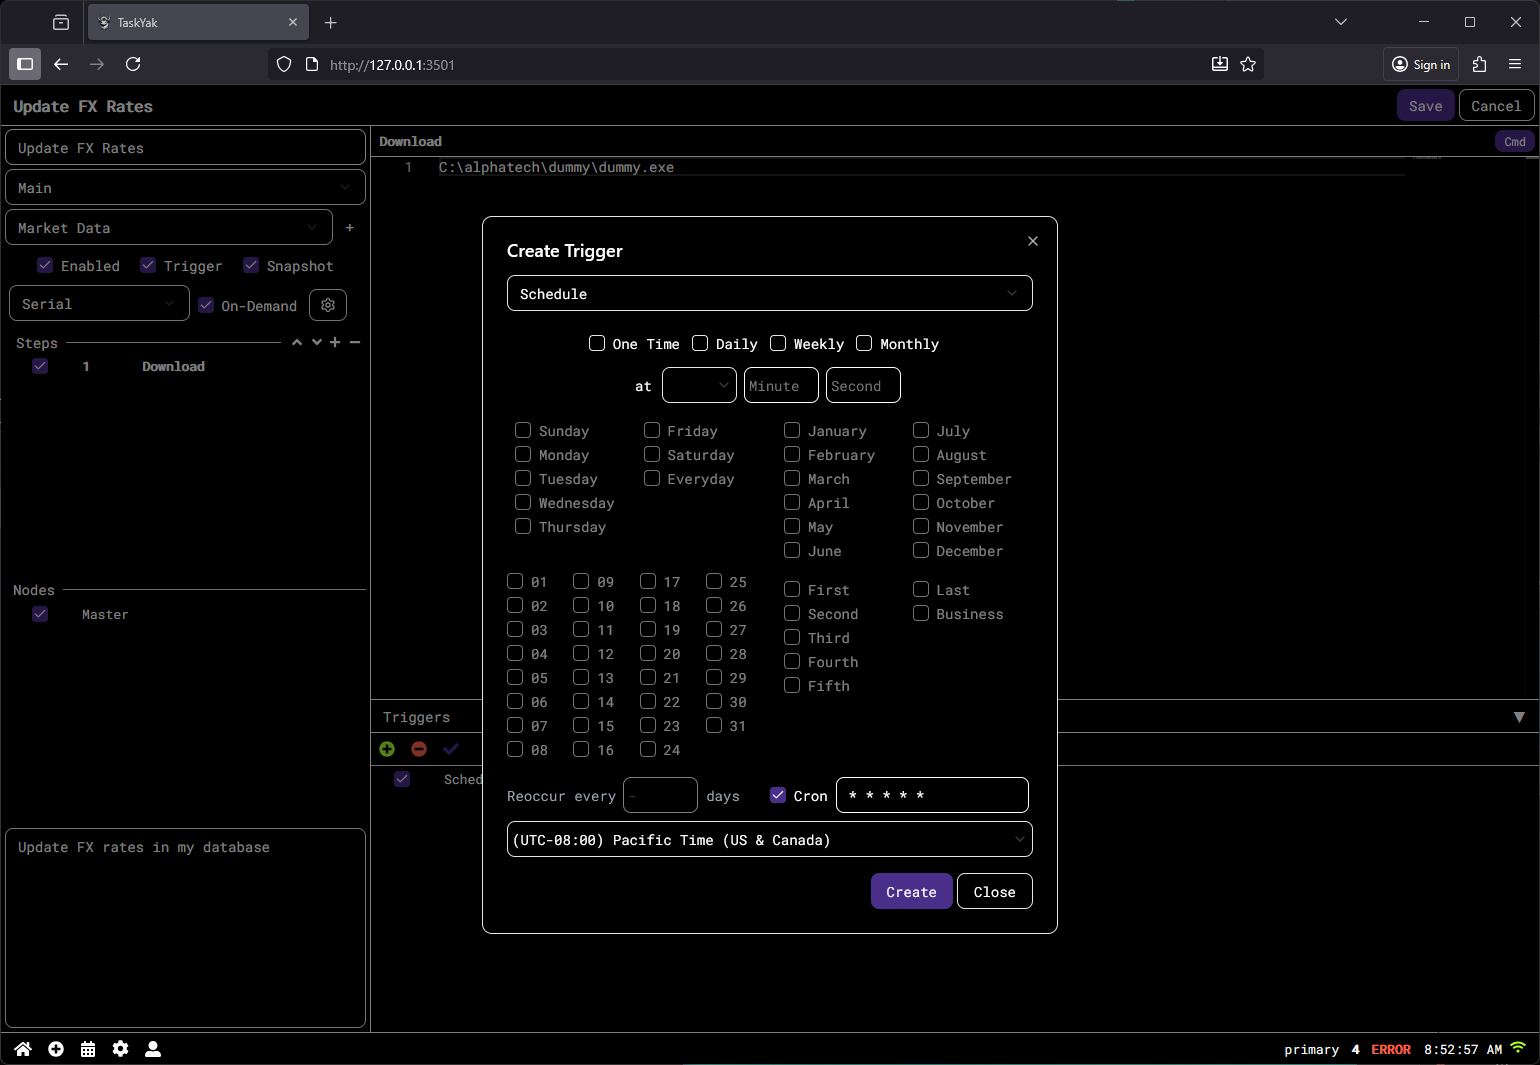
Task: Click the home icon in bottom bar
Action: coord(23,1049)
